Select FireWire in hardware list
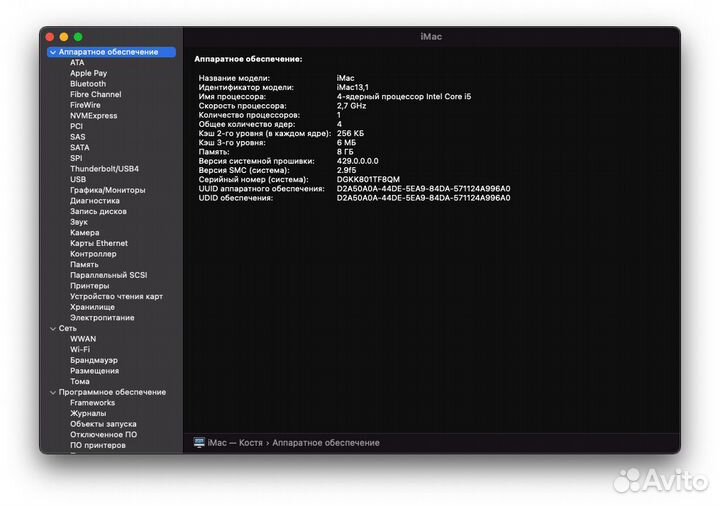This screenshot has height=506, width=720. tap(85, 105)
